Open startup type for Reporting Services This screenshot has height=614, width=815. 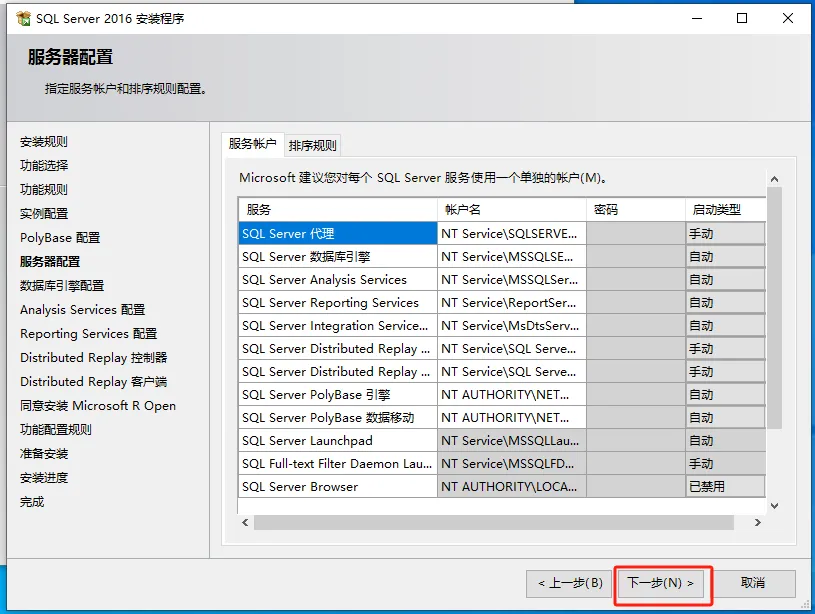click(726, 302)
